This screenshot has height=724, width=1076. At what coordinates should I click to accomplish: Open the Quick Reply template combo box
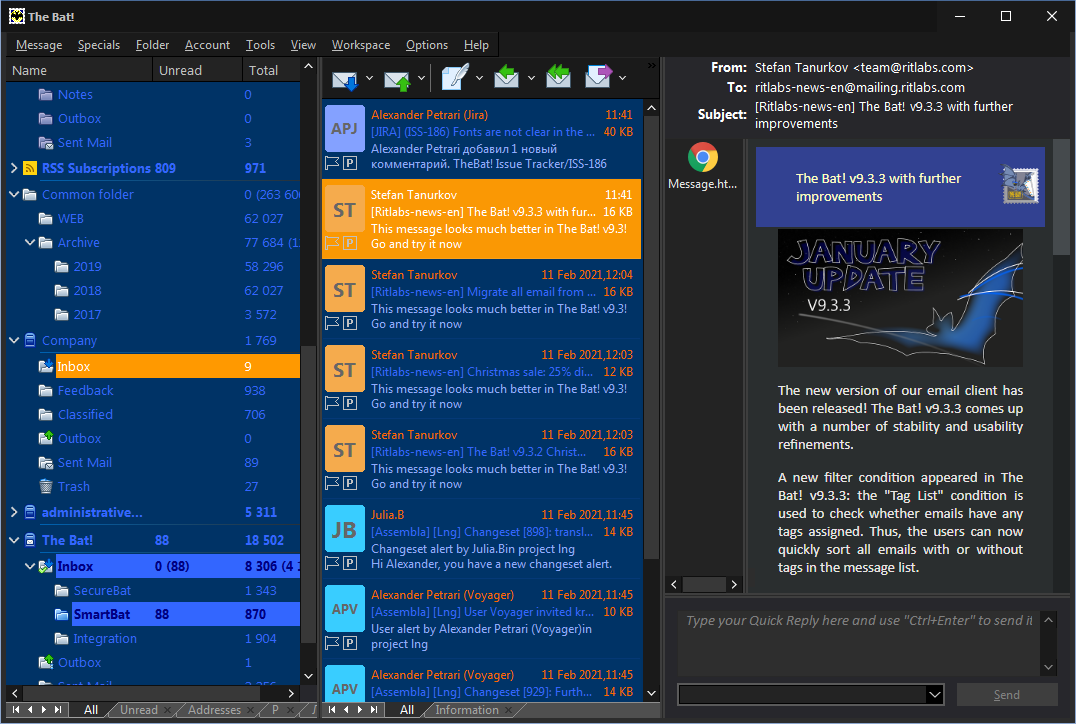[810, 694]
